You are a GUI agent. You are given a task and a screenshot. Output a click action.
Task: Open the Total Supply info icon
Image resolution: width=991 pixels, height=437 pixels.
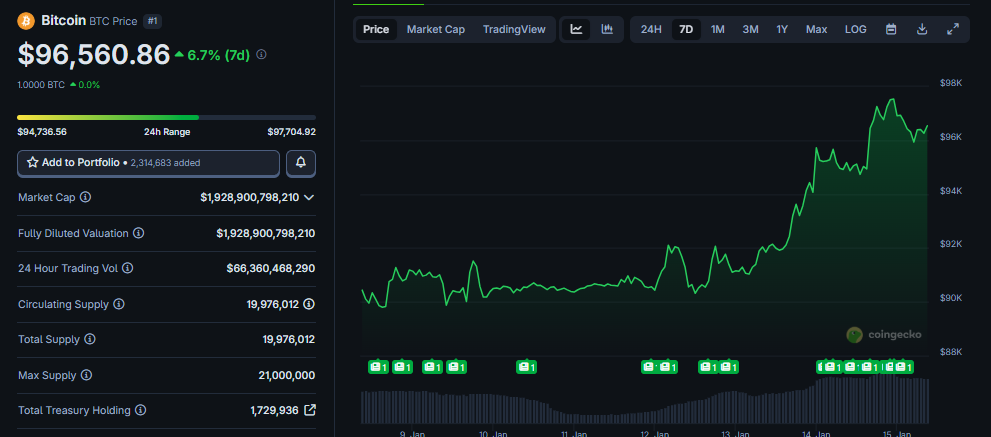tap(90, 340)
